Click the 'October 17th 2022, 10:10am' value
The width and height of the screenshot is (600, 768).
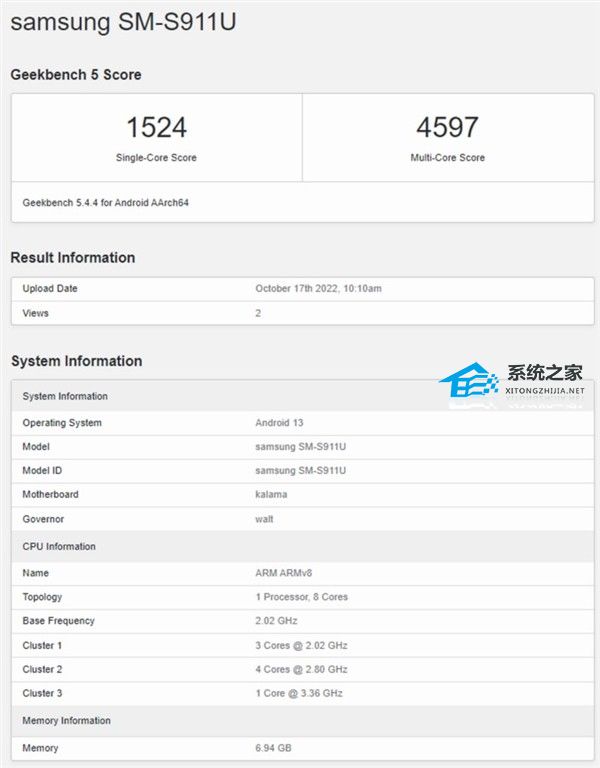click(x=318, y=288)
